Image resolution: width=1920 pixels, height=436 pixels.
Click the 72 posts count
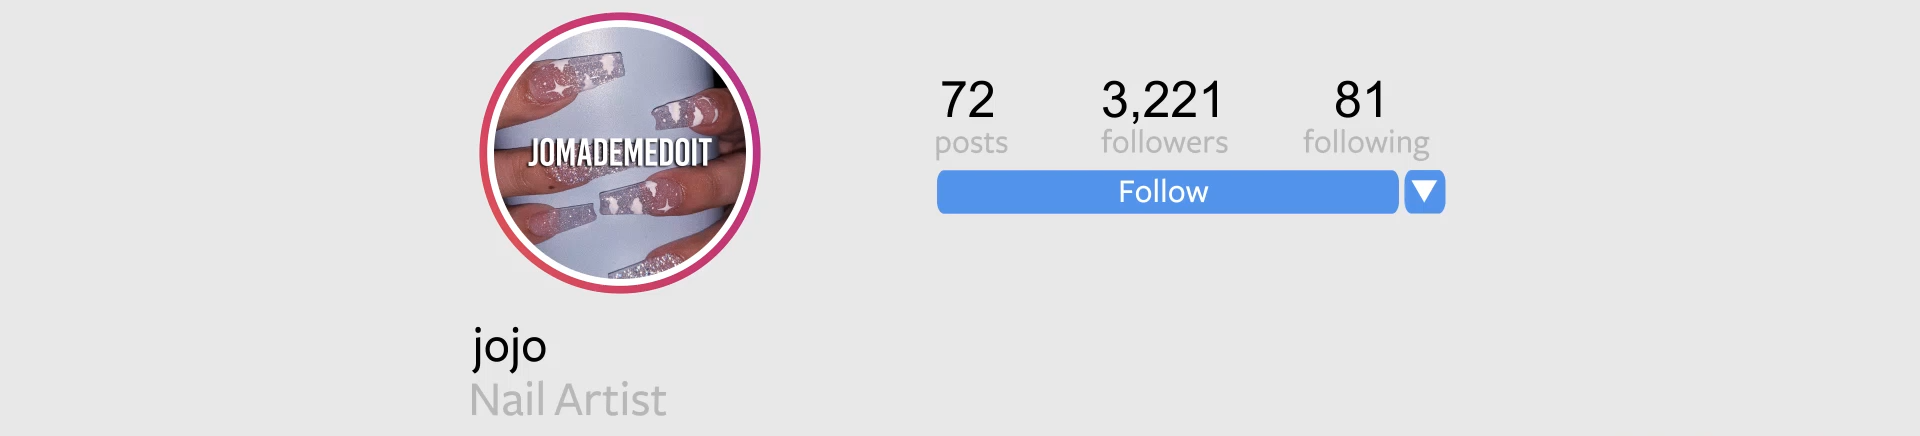click(971, 118)
